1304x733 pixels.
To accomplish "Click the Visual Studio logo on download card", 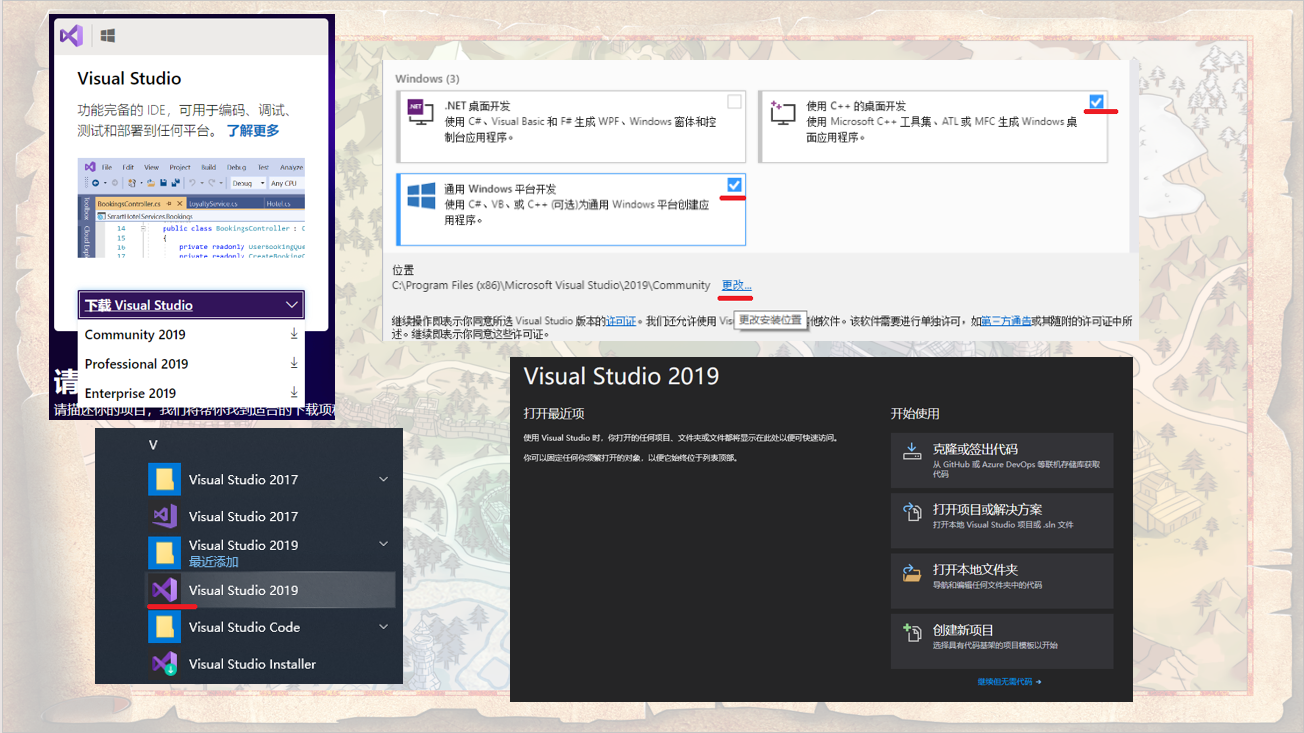I will 71,36.
